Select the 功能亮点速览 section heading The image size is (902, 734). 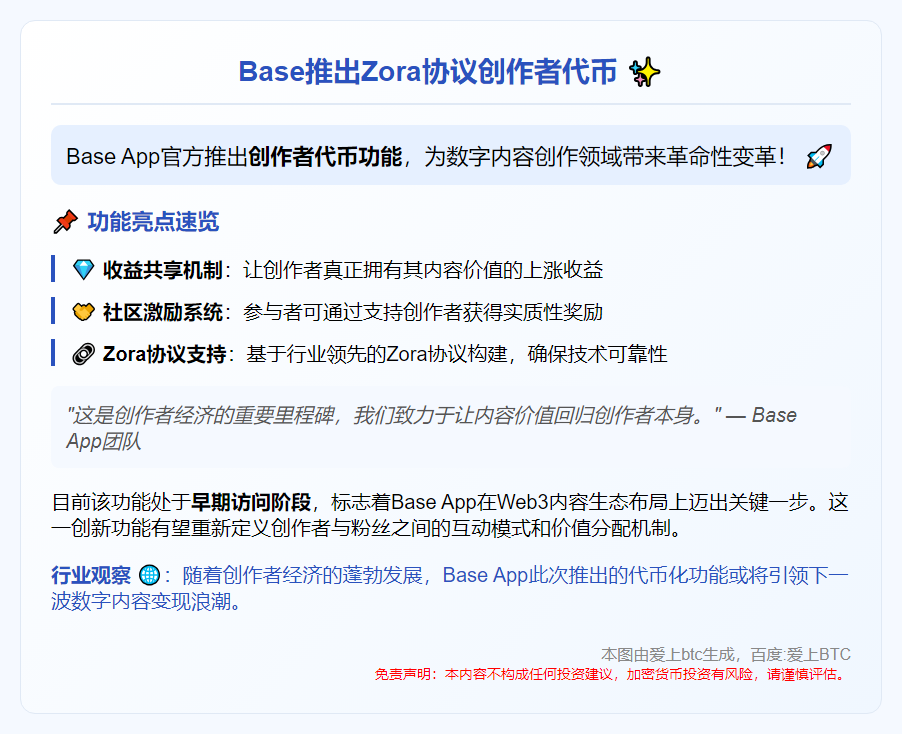pos(153,222)
